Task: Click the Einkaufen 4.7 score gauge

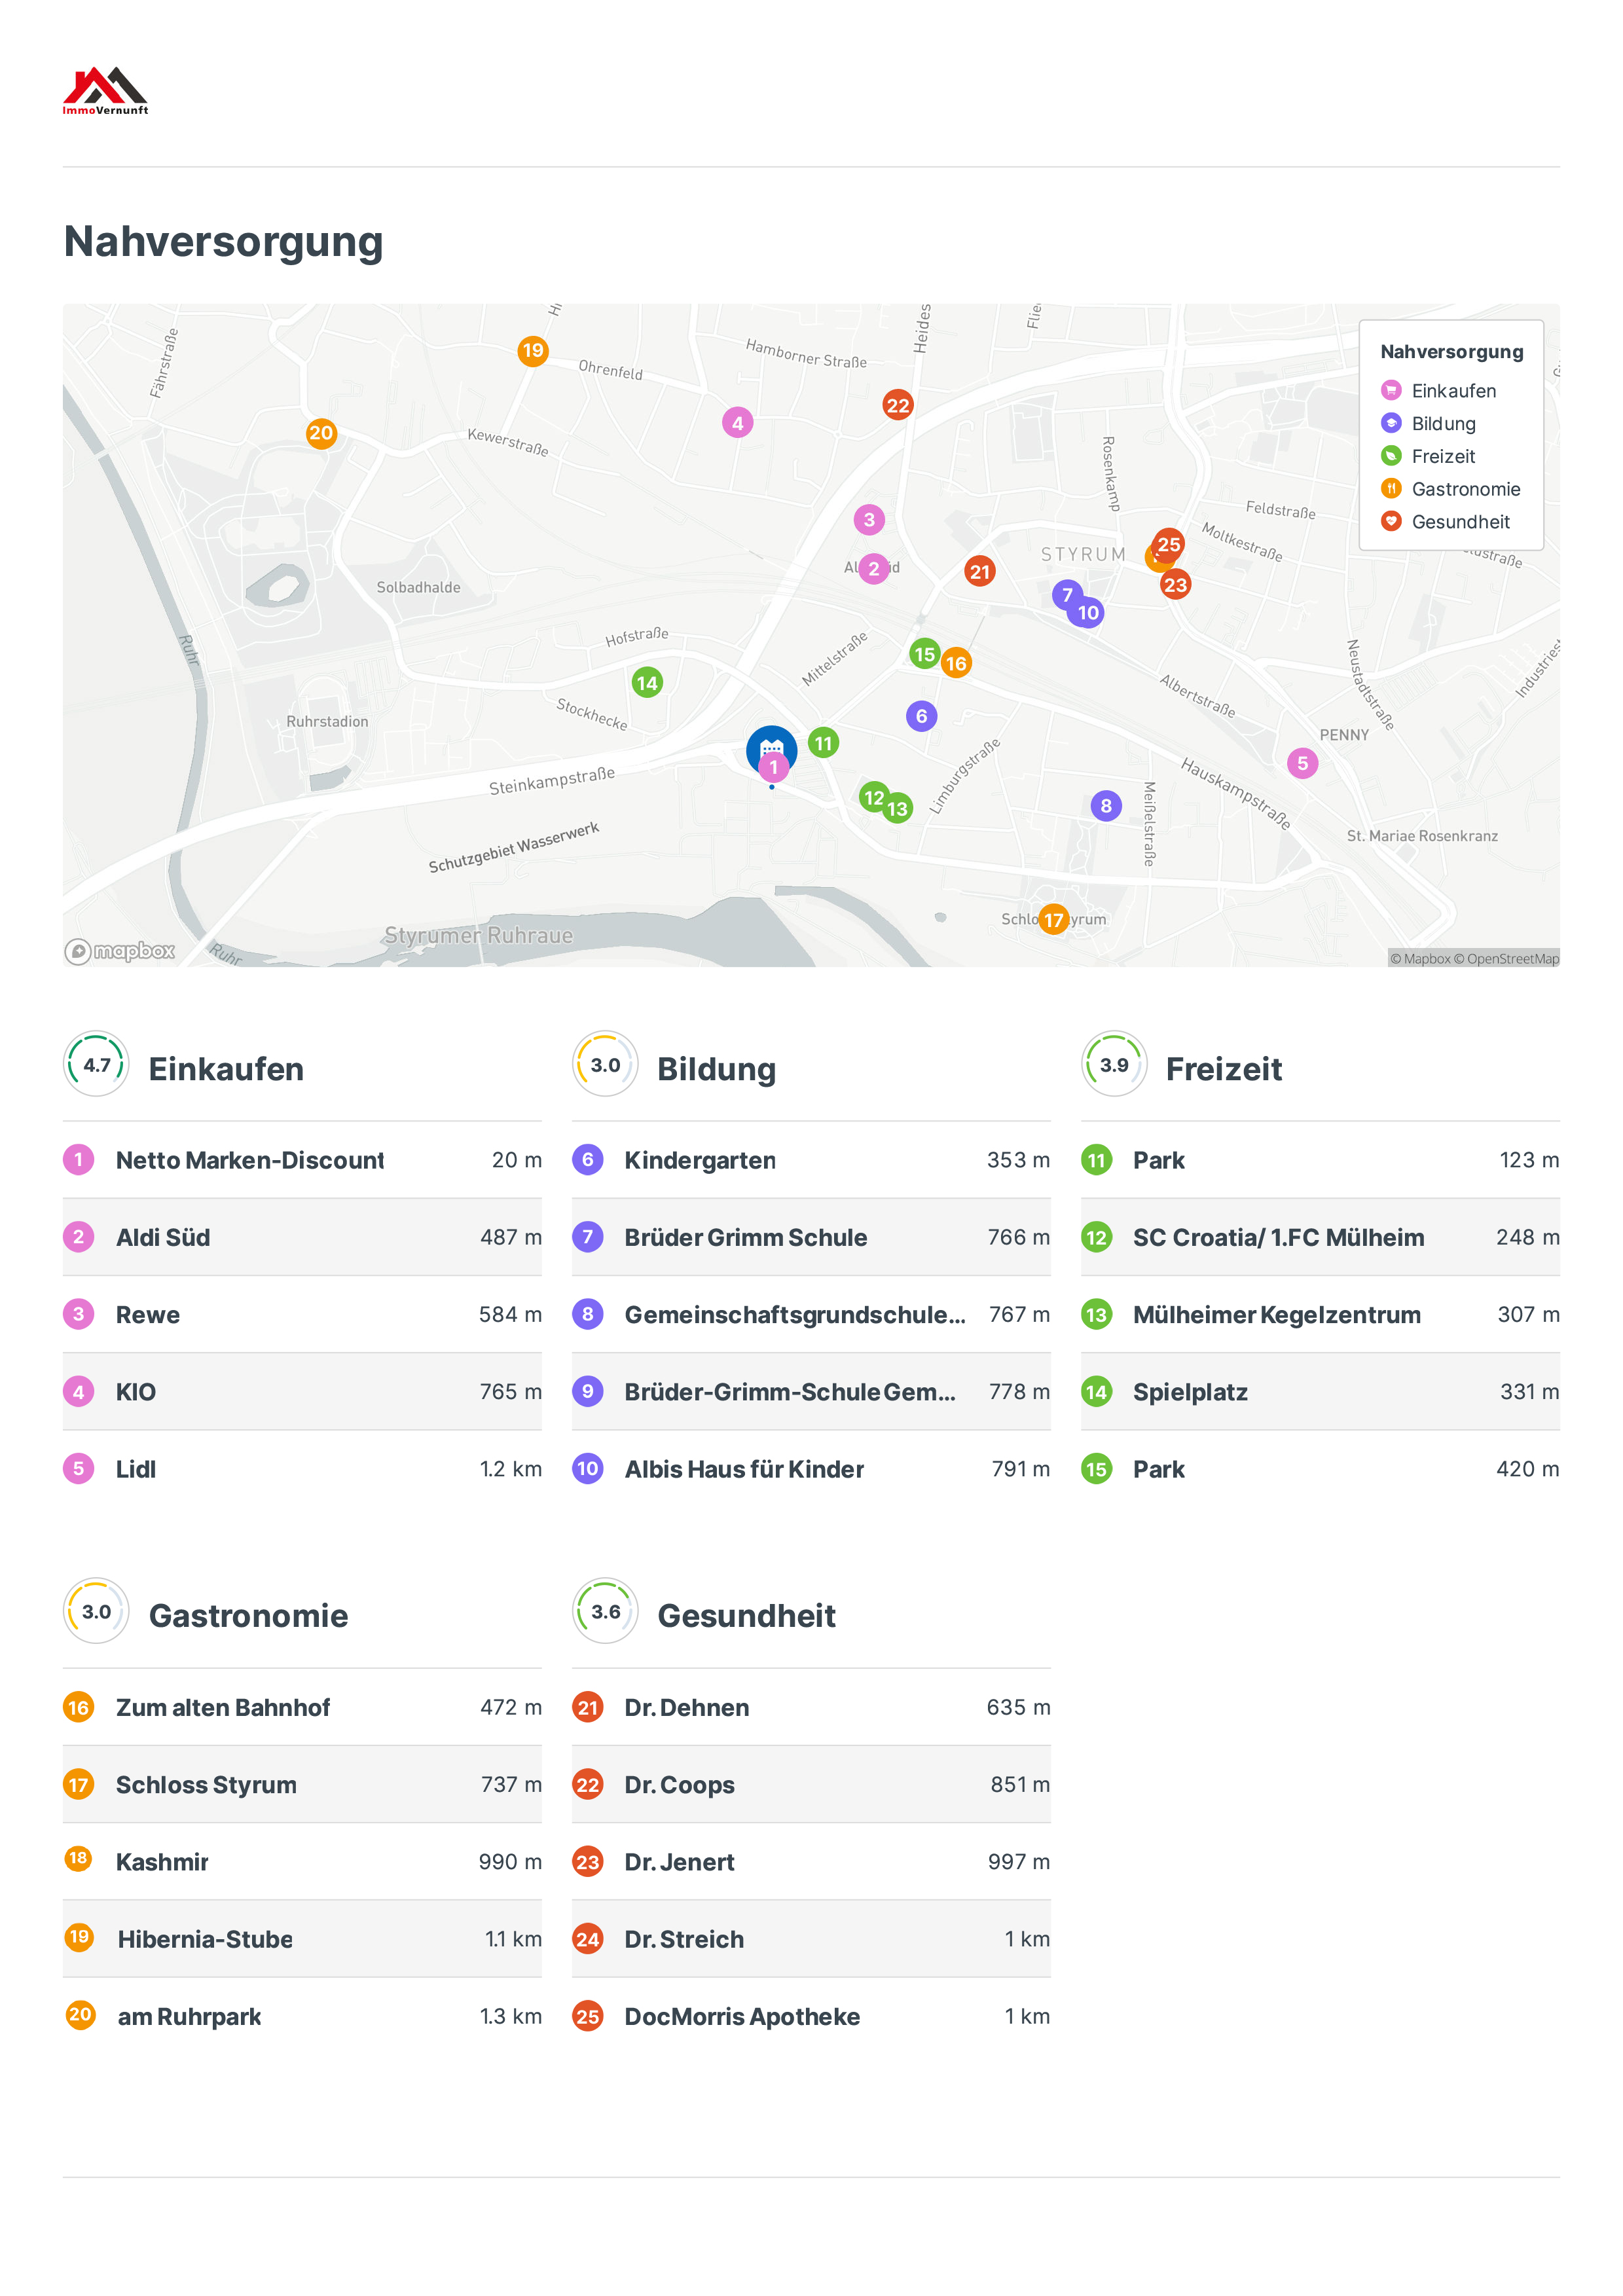Action: [x=96, y=1065]
